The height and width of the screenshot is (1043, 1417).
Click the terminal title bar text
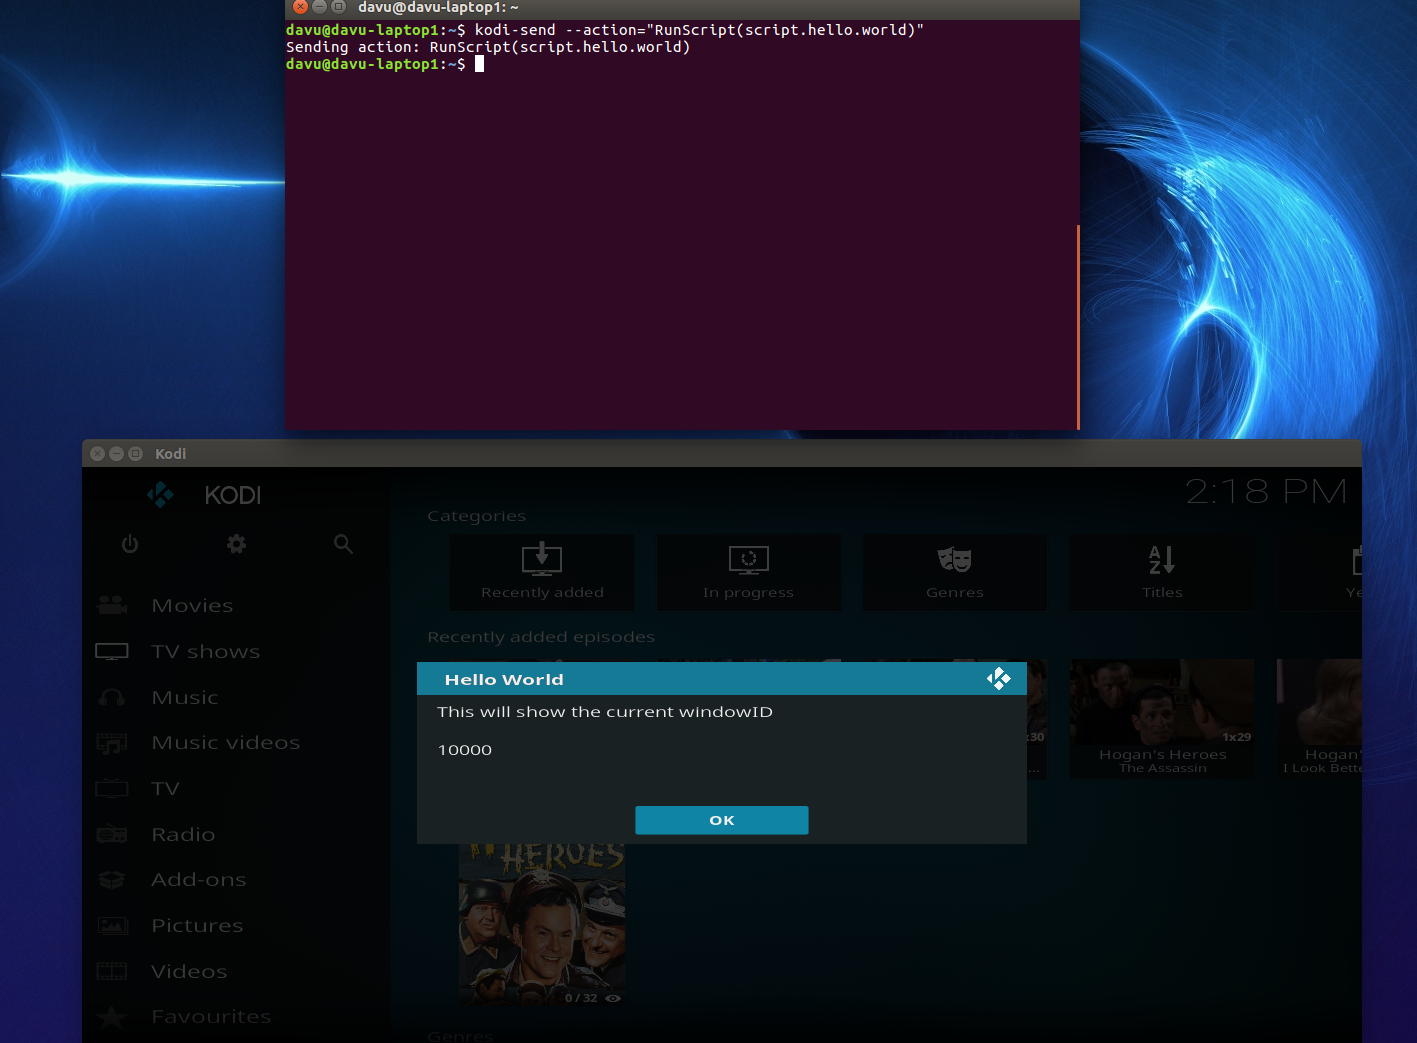point(438,7)
